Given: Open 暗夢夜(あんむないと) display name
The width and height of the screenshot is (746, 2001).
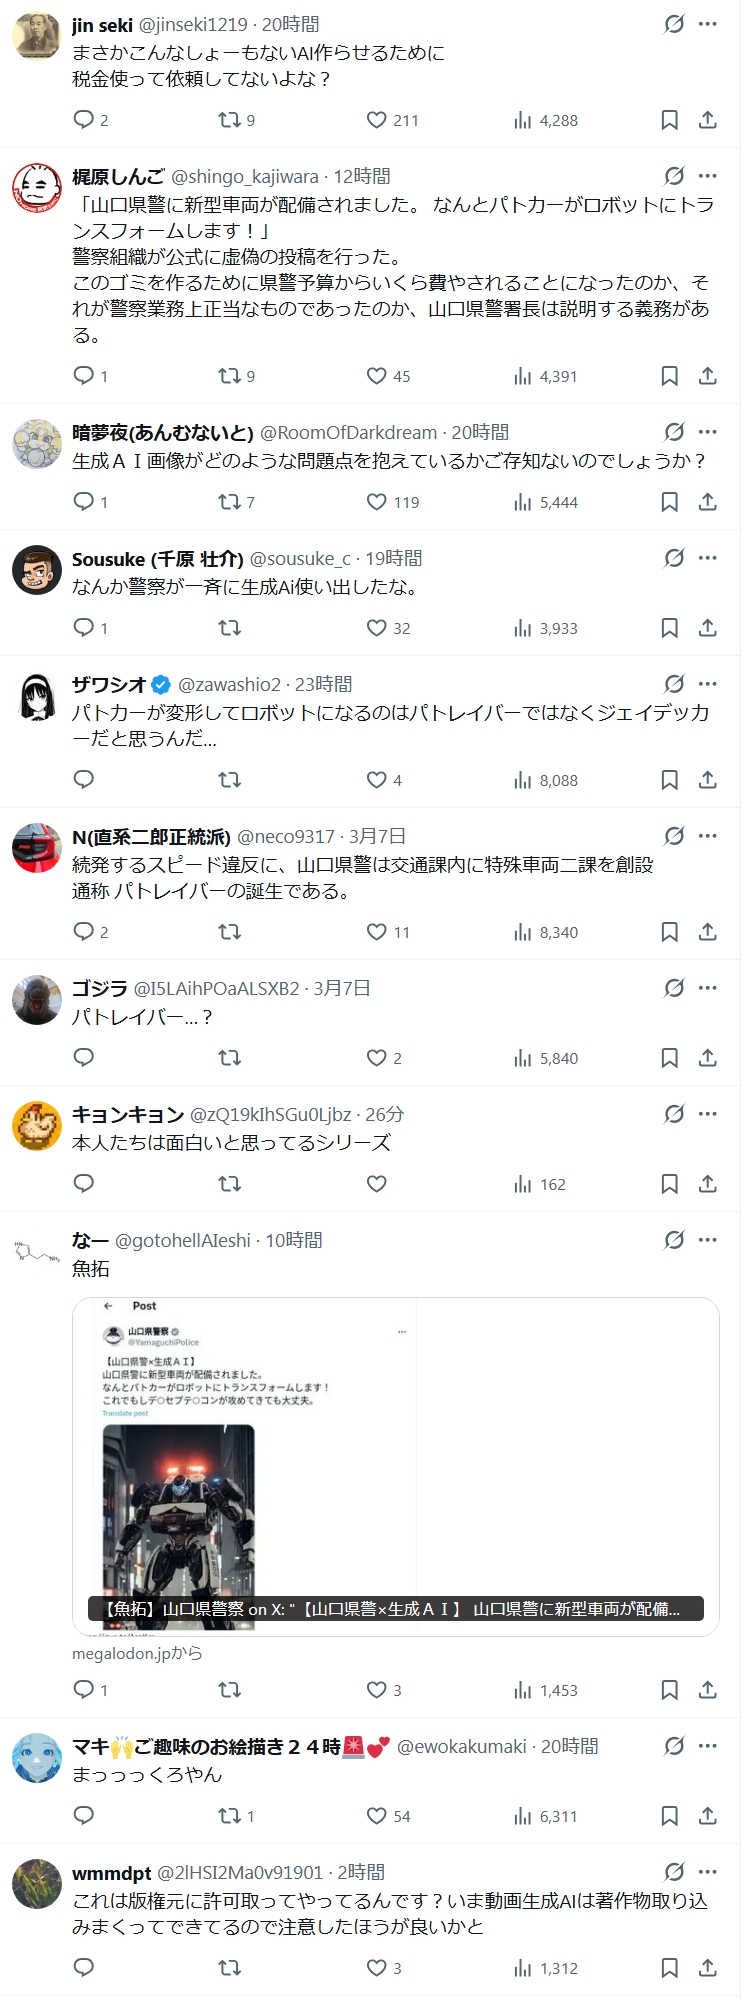Looking at the screenshot, I should 162,433.
